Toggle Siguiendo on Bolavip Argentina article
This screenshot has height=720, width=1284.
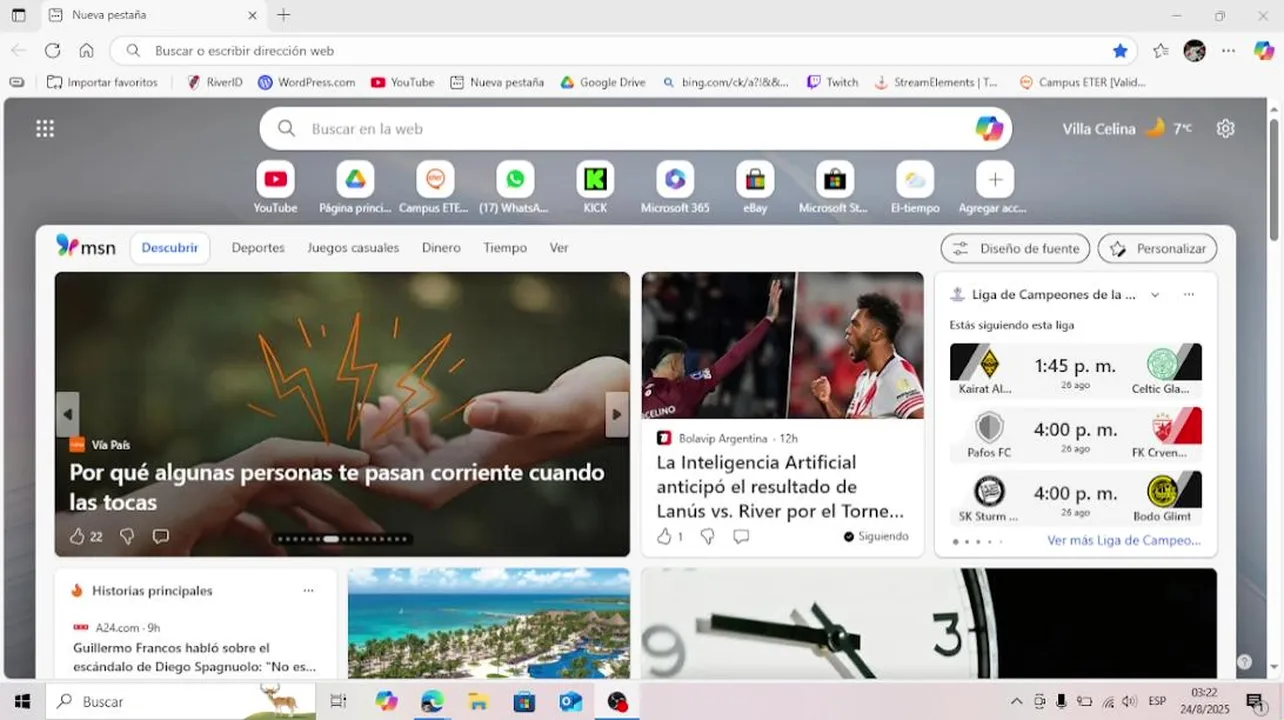(876, 536)
